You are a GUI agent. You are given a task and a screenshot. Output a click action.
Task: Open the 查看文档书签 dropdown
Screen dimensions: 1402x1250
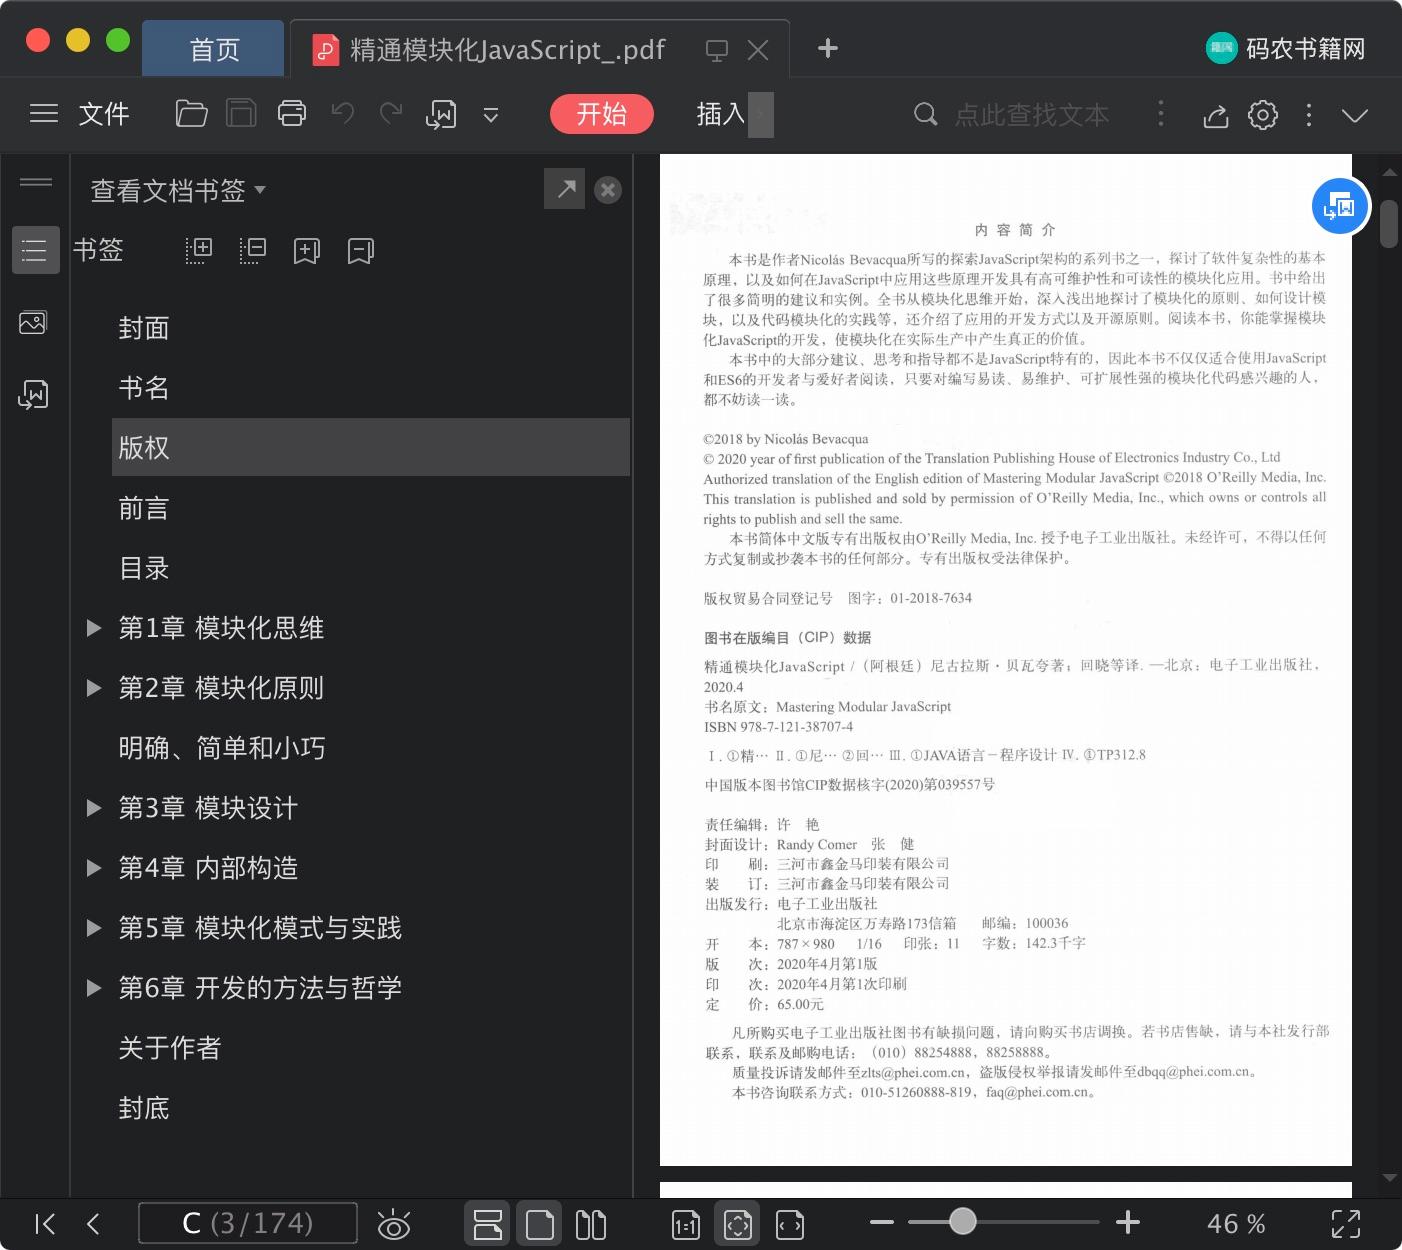tap(178, 190)
